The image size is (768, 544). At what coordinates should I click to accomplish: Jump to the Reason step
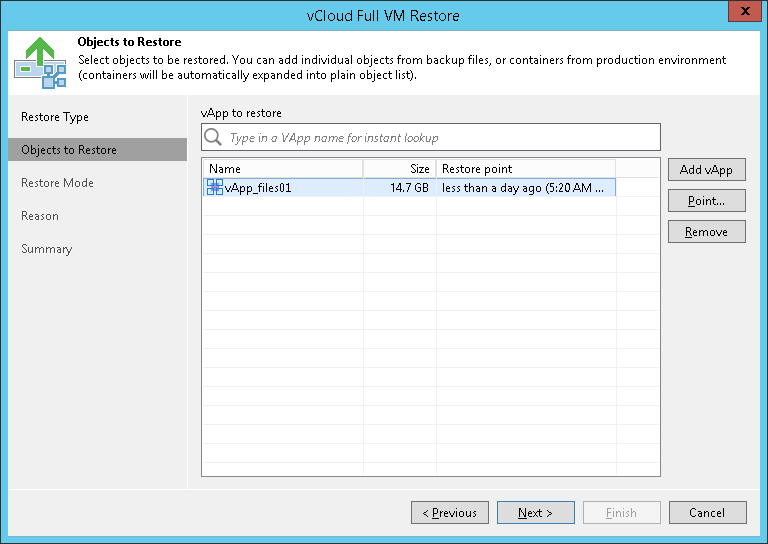[x=40, y=216]
